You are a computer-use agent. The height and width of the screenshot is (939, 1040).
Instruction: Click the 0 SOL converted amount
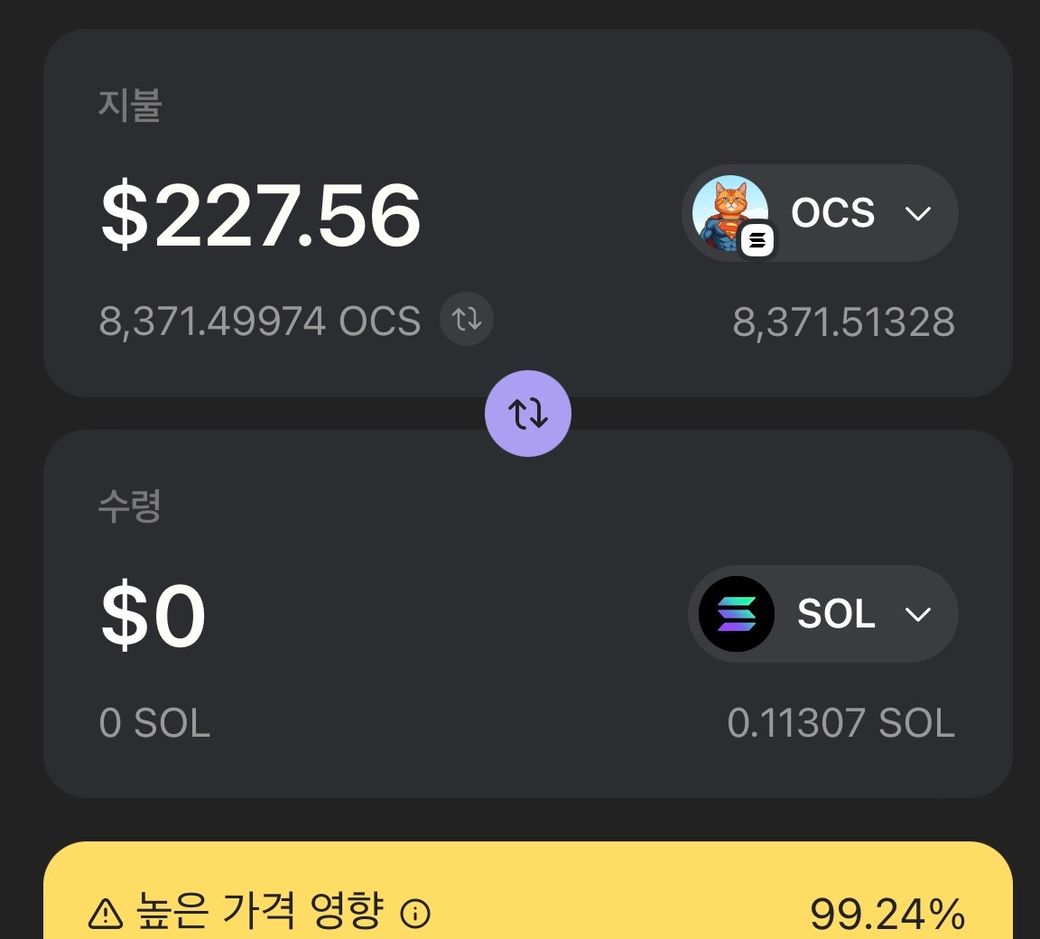154,723
